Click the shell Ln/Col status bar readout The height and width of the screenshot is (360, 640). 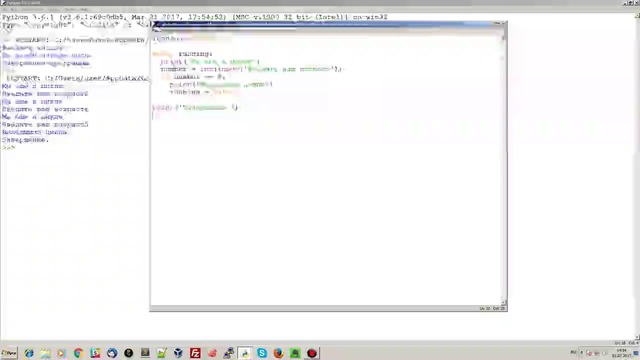[627, 343]
